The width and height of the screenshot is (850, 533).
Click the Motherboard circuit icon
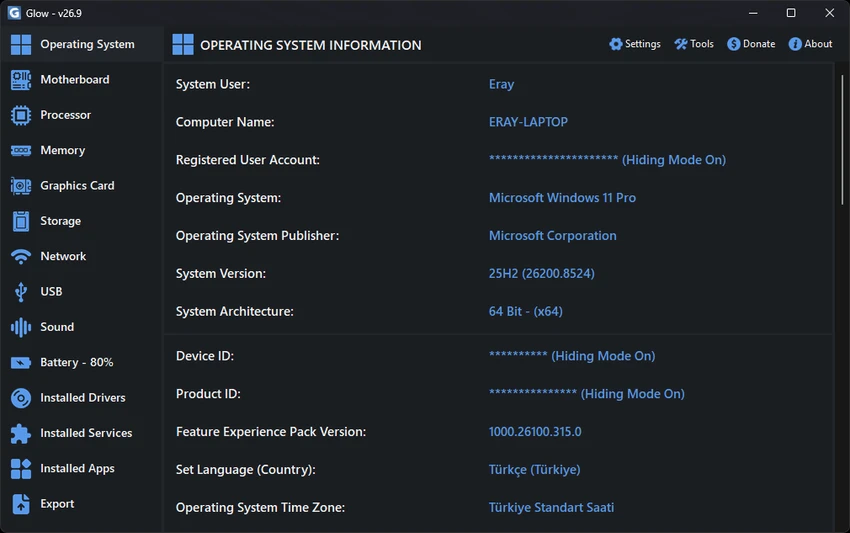(21, 80)
